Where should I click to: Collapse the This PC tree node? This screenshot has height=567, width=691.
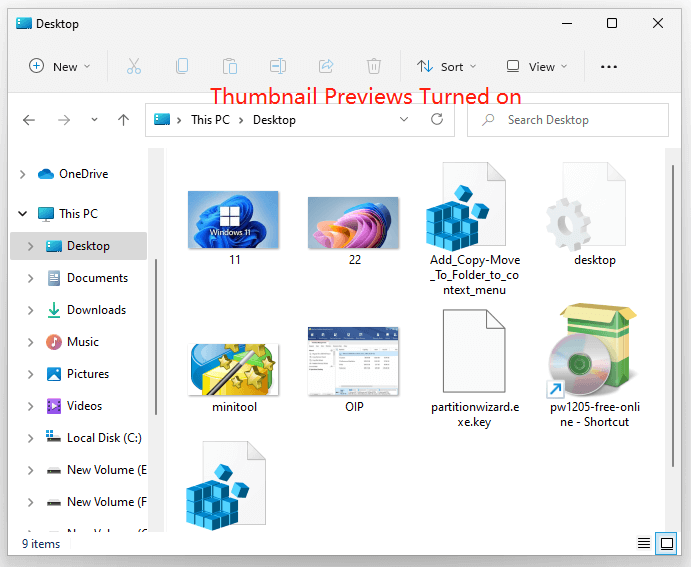pos(23,214)
